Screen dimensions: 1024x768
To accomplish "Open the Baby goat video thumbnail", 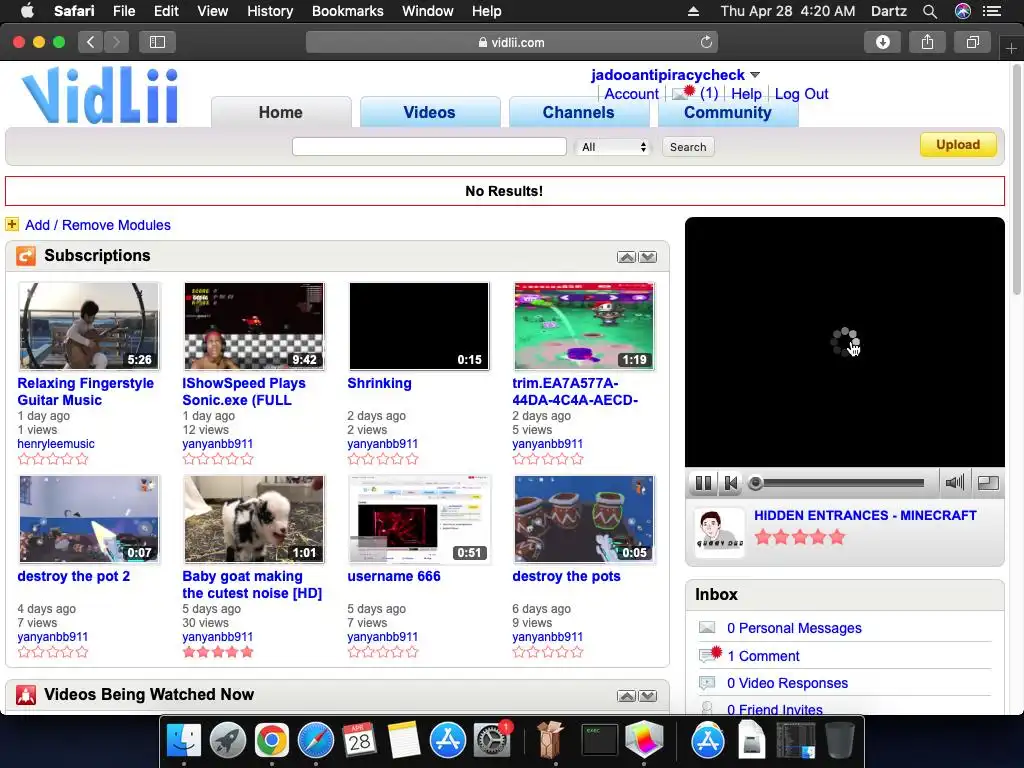I will (x=254, y=519).
